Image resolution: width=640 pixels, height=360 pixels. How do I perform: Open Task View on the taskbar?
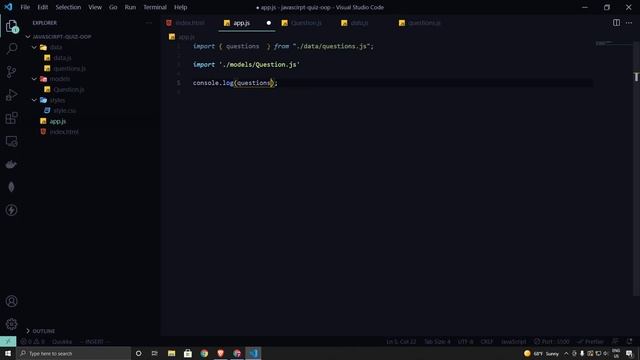(x=155, y=353)
